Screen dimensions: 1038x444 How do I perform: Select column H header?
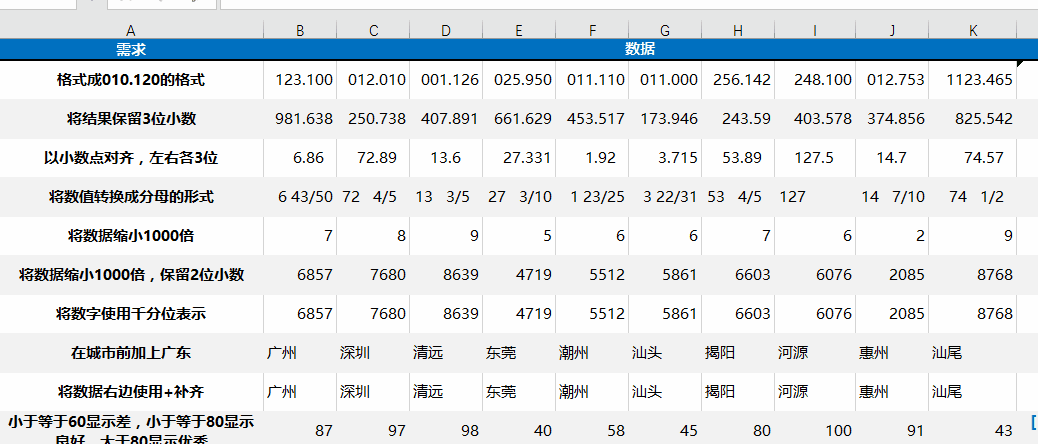coord(738,30)
